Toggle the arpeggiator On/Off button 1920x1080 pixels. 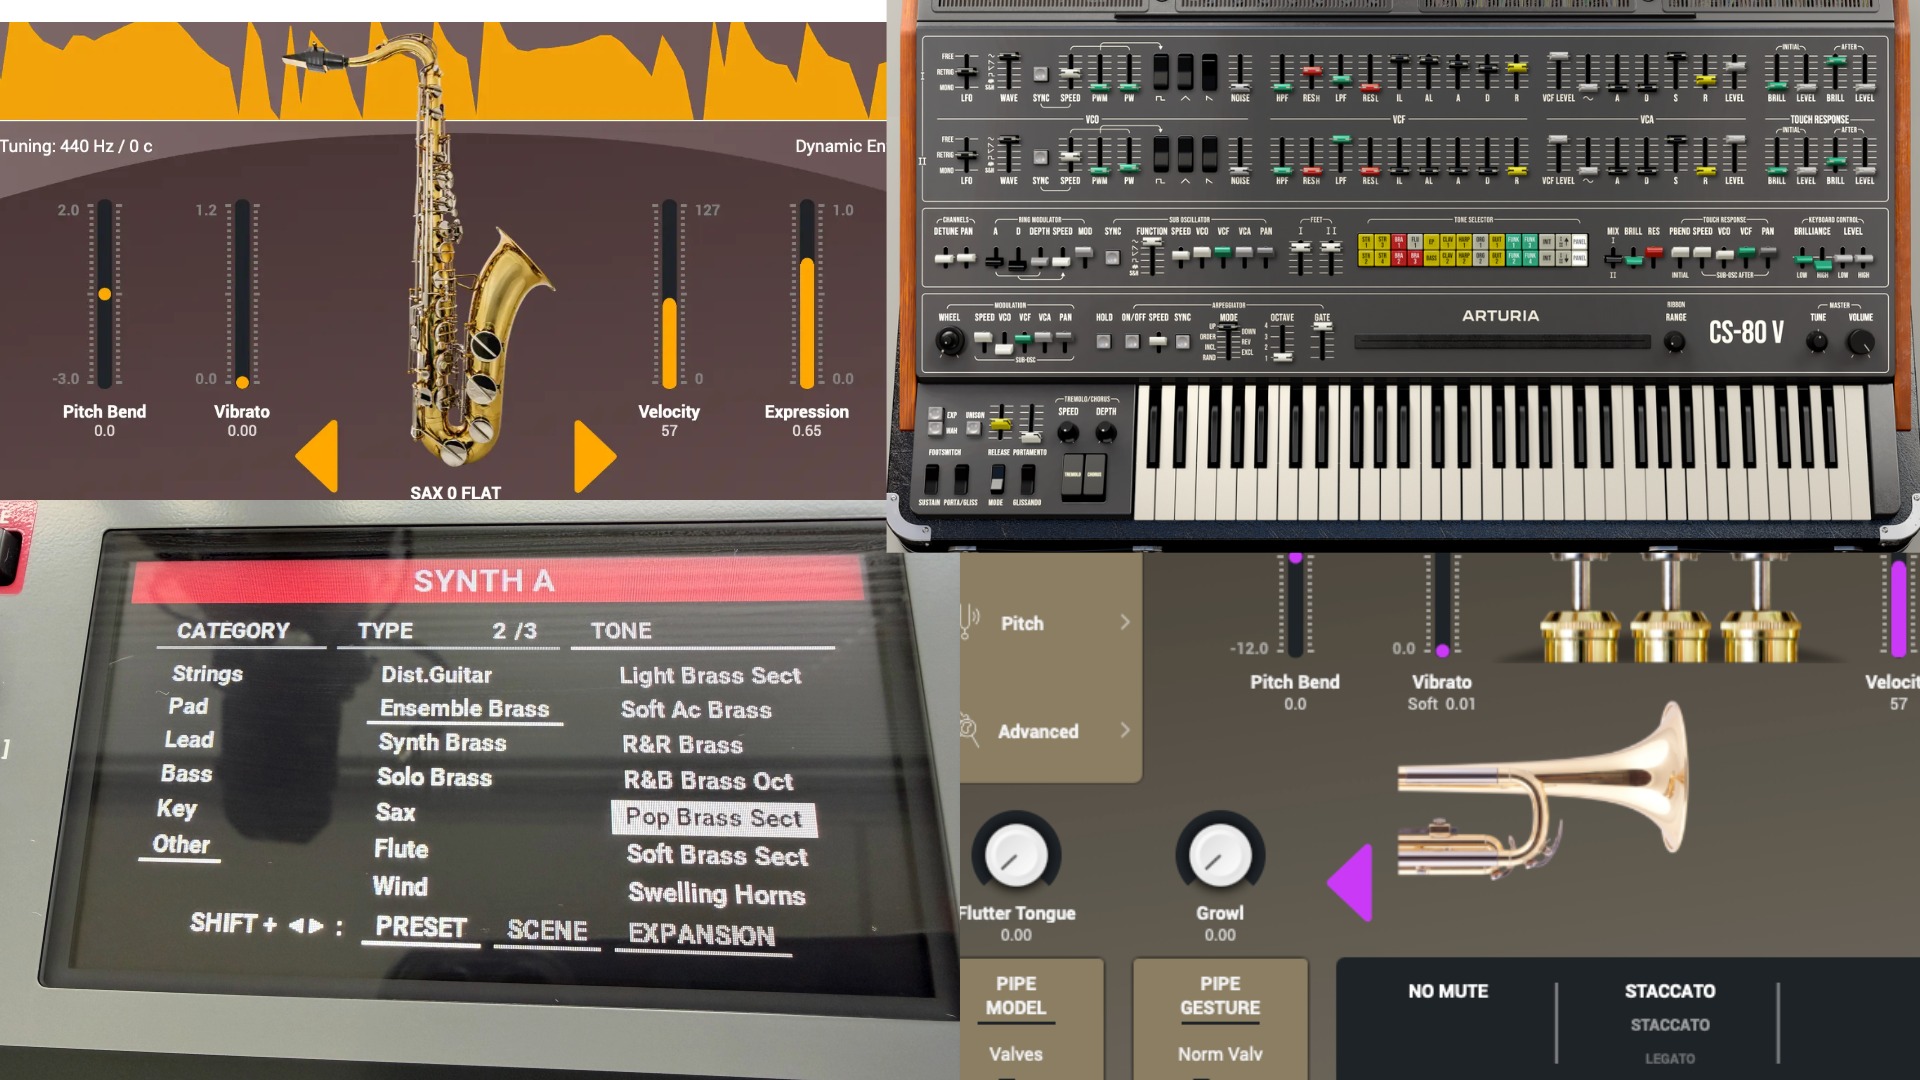tap(1131, 342)
